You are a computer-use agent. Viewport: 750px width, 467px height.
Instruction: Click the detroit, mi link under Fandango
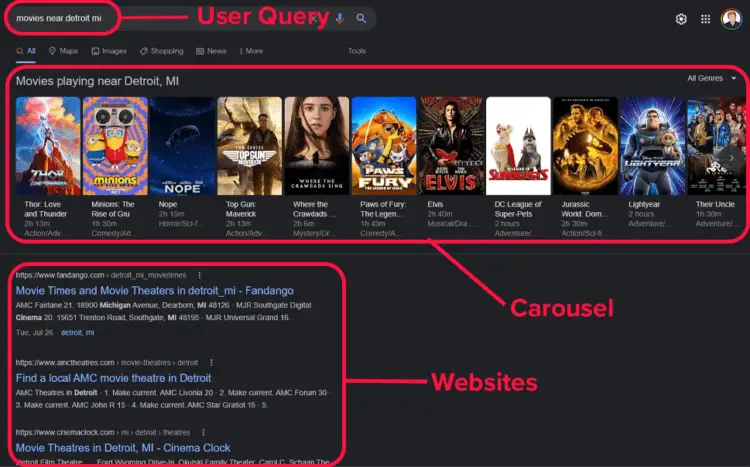pyautogui.click(x=77, y=333)
